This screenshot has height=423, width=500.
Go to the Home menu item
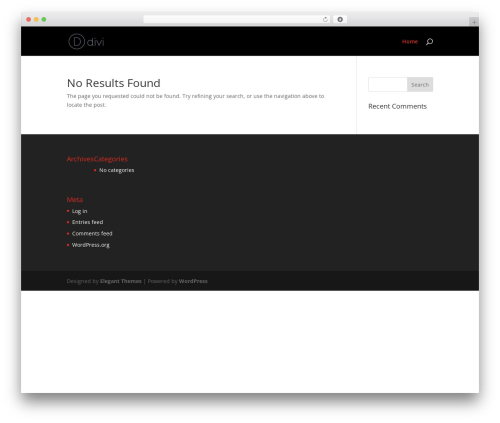tap(410, 42)
